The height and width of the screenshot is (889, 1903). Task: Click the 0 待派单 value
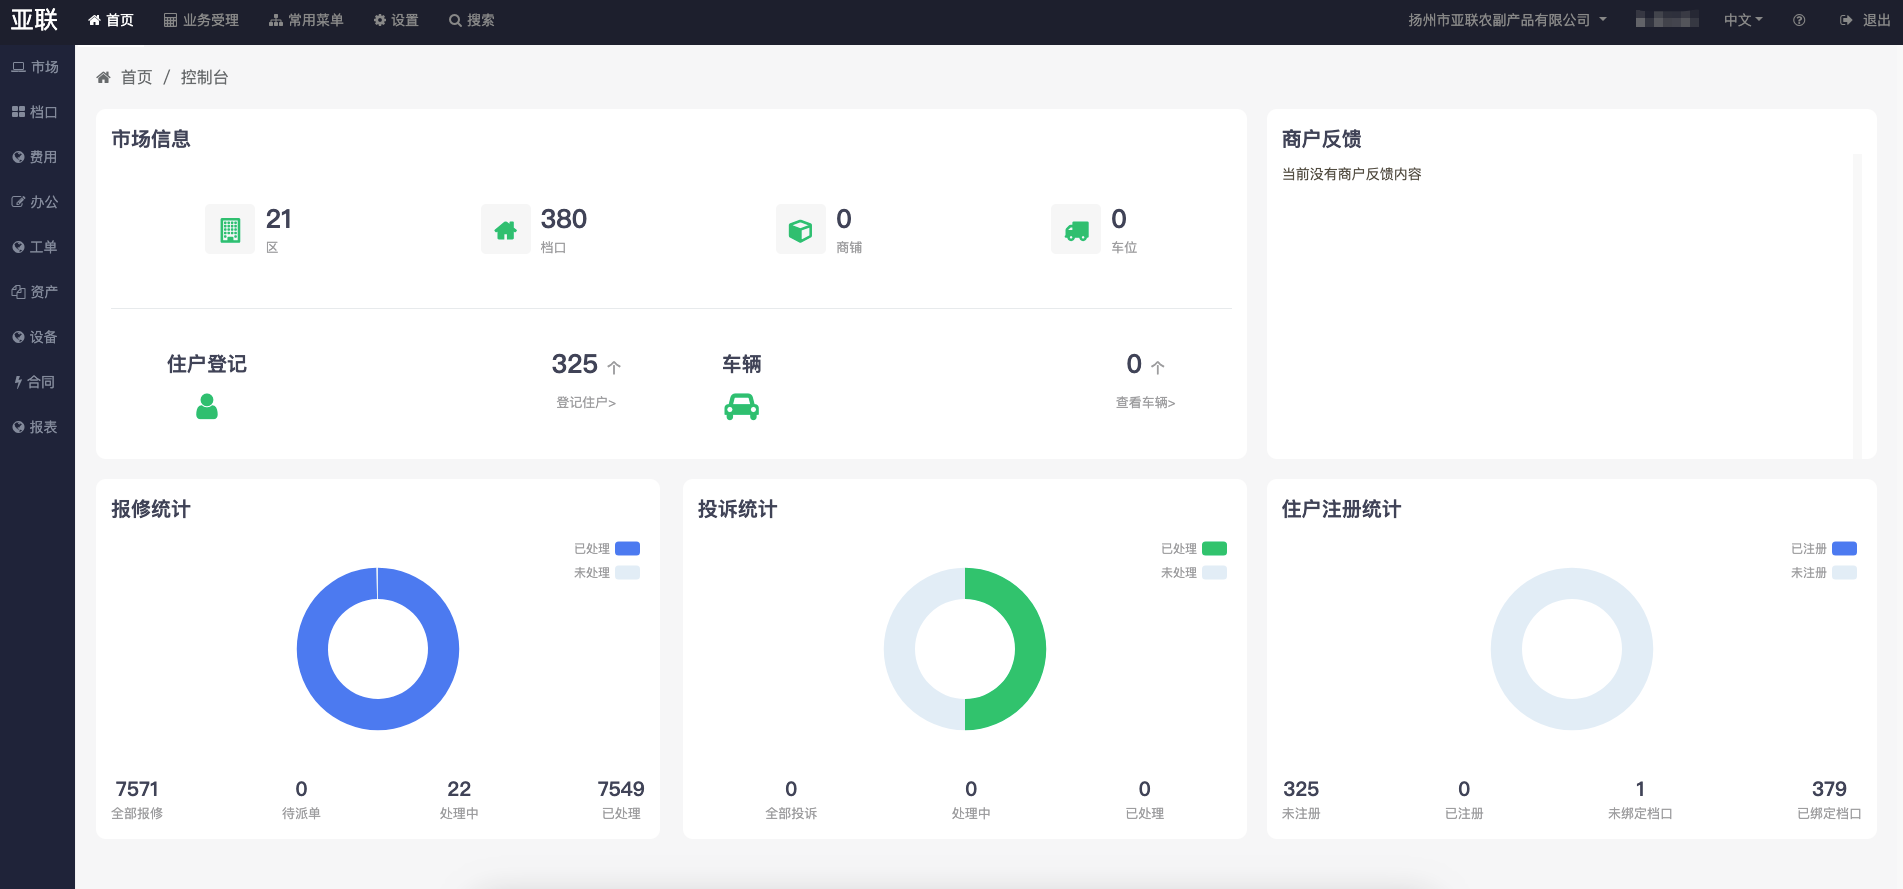point(301,789)
